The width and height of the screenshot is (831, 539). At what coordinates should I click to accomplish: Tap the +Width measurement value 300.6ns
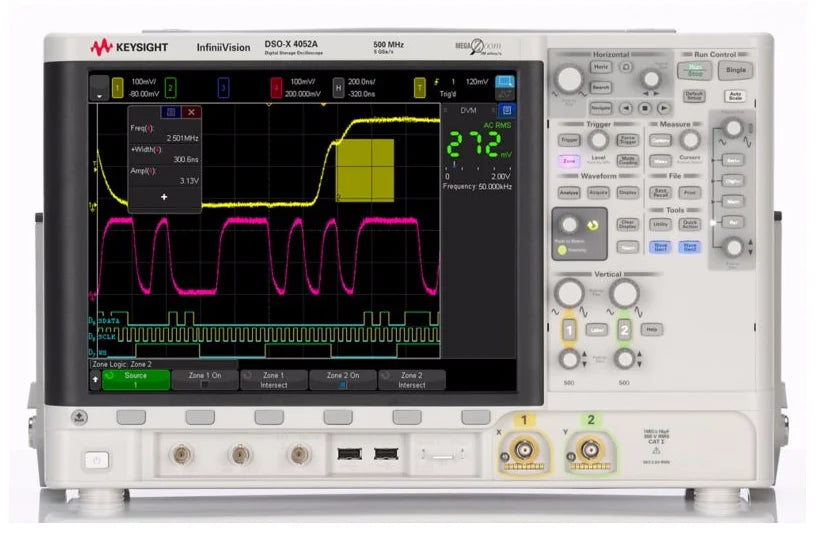(x=186, y=160)
